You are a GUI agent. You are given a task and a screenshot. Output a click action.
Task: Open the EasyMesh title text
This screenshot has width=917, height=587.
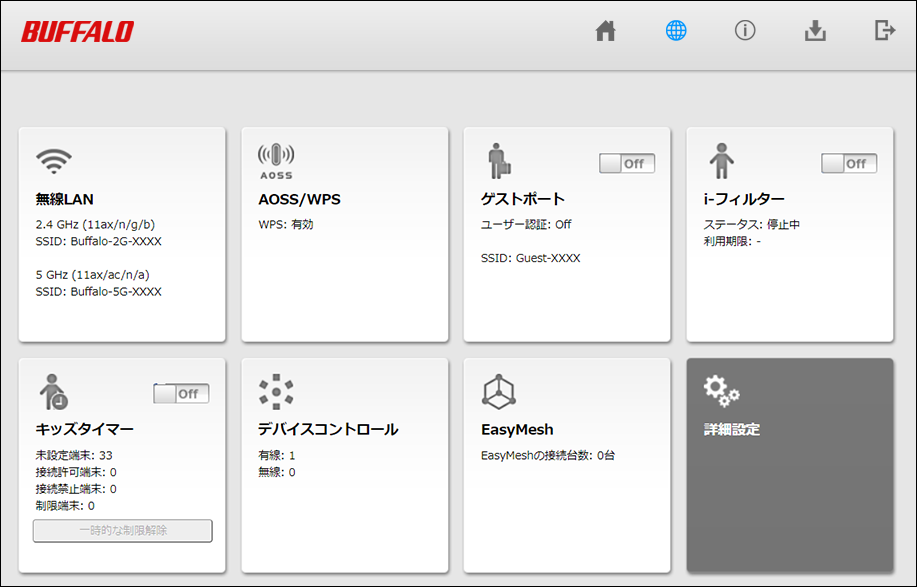pos(517,429)
